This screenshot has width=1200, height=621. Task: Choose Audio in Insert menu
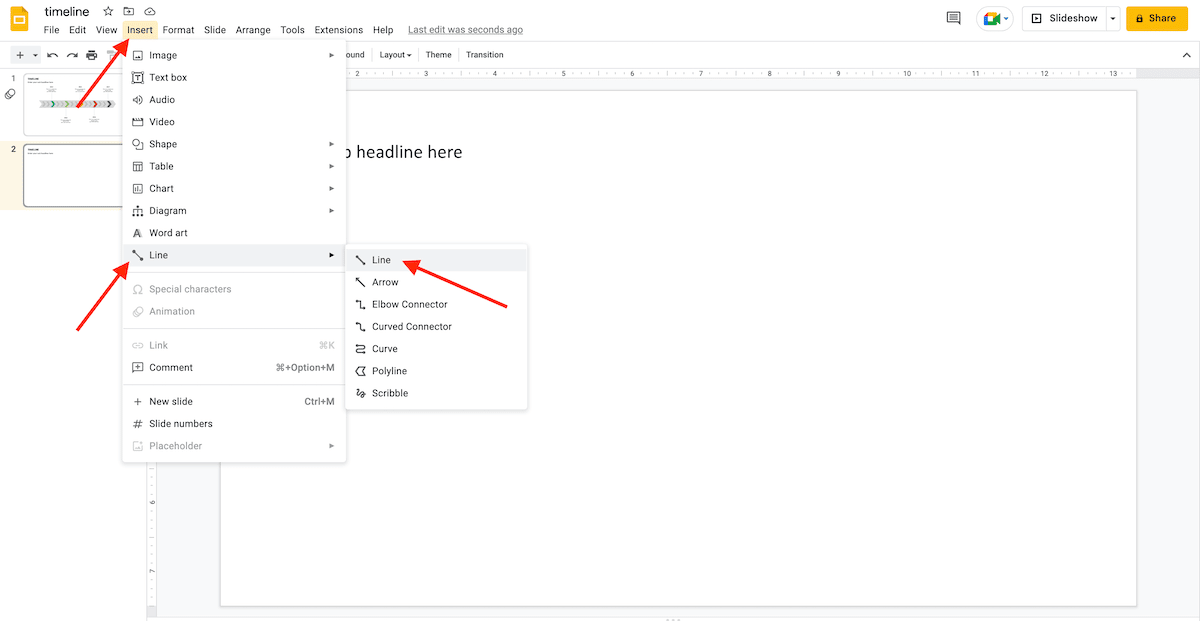(234, 100)
